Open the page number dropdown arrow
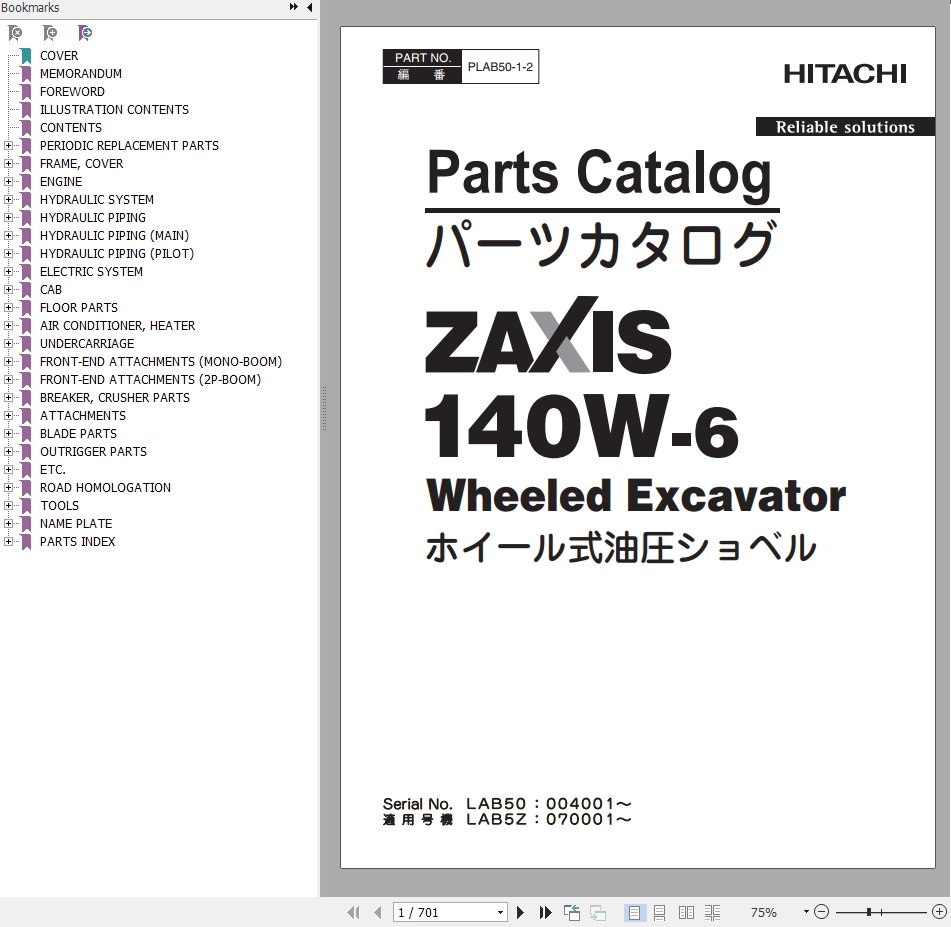 click(x=500, y=912)
